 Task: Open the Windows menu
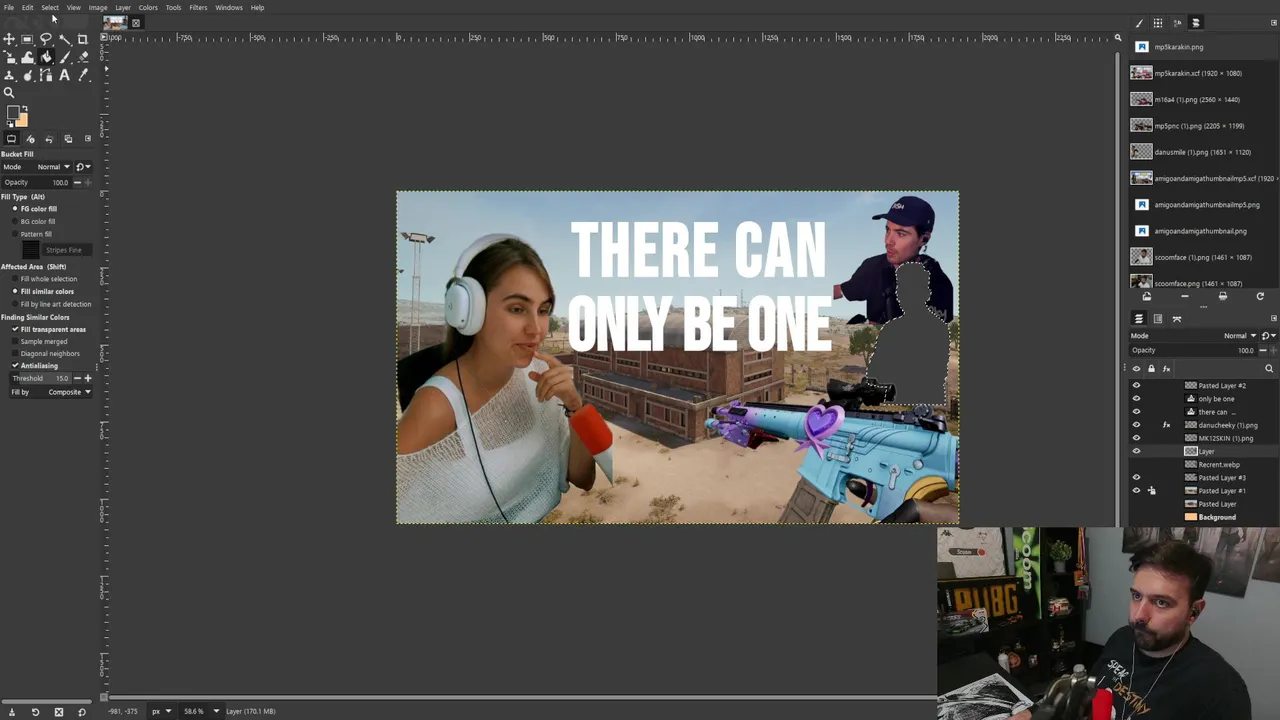coord(229,8)
